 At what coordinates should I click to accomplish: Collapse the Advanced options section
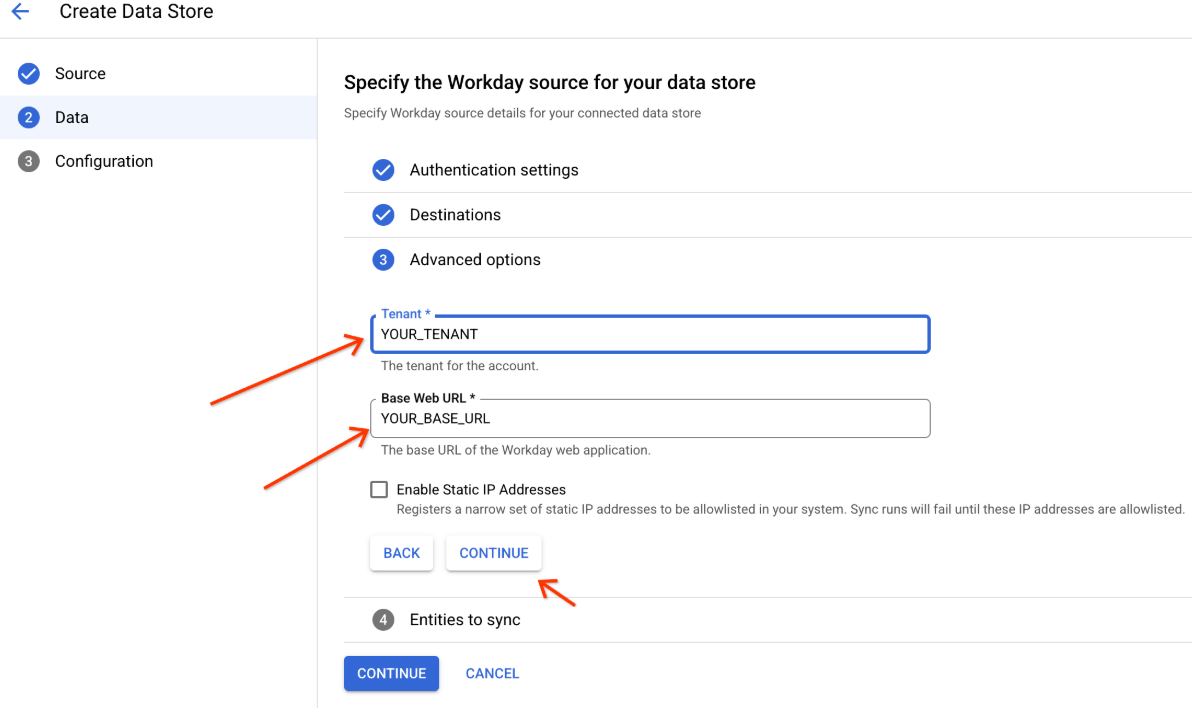(768, 260)
